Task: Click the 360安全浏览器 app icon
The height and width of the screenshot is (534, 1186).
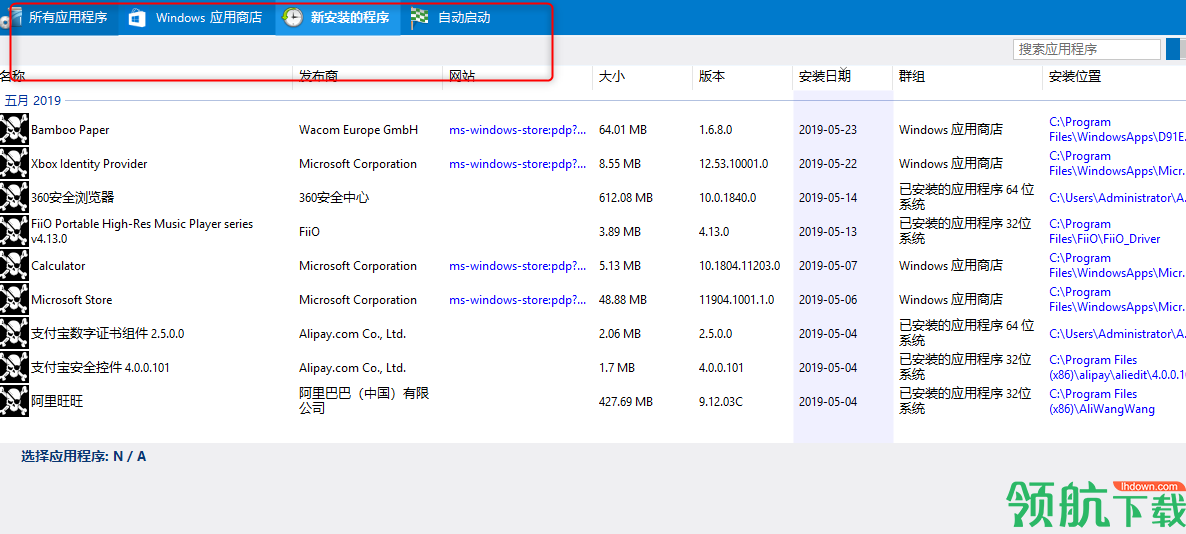Action: point(14,198)
